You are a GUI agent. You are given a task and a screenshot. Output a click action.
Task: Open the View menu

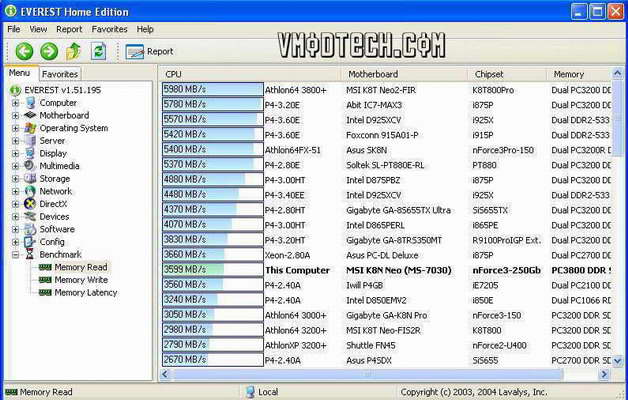(x=38, y=29)
